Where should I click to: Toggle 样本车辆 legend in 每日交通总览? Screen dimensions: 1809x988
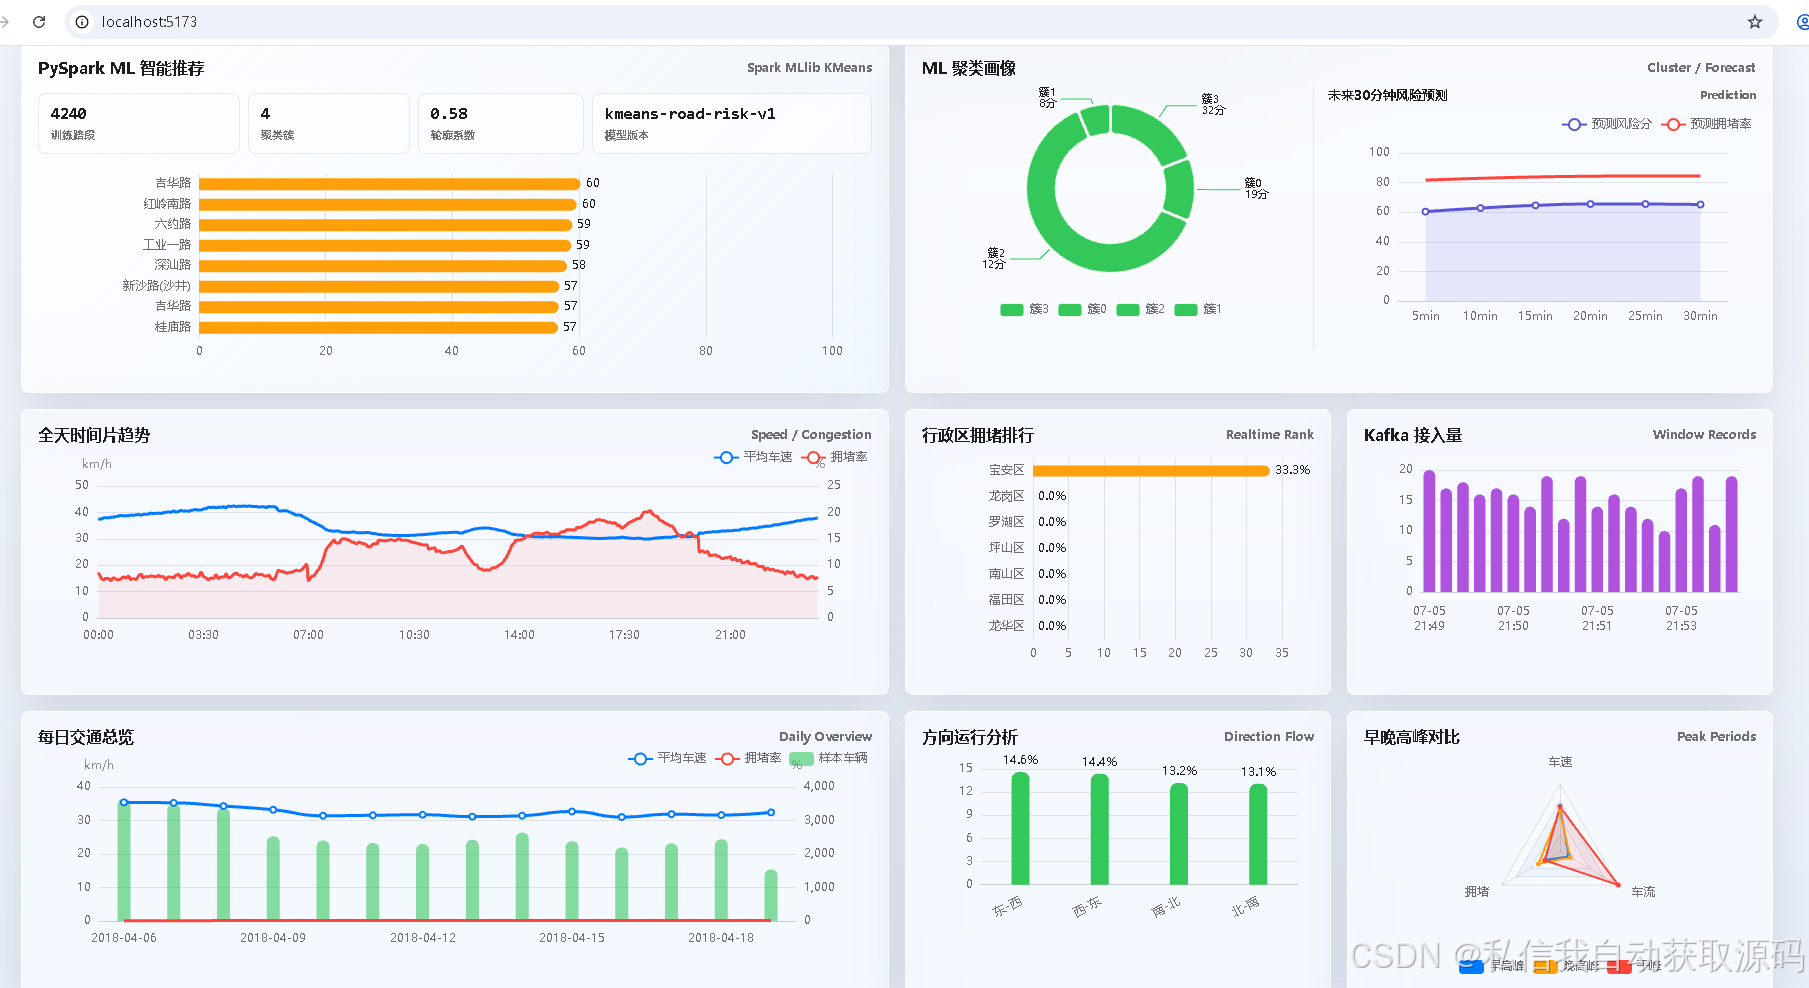[829, 758]
